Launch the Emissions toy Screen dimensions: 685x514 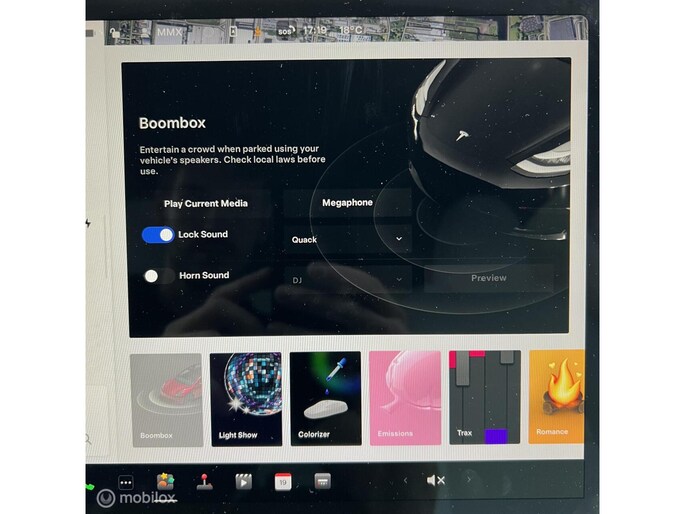click(x=404, y=398)
